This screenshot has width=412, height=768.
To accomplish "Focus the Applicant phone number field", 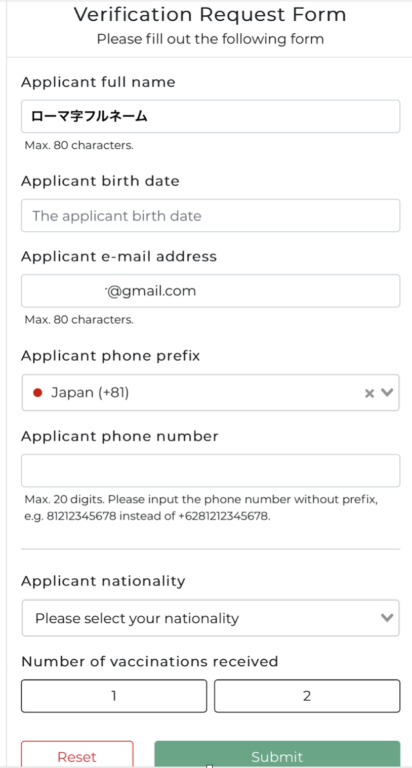I will [211, 471].
